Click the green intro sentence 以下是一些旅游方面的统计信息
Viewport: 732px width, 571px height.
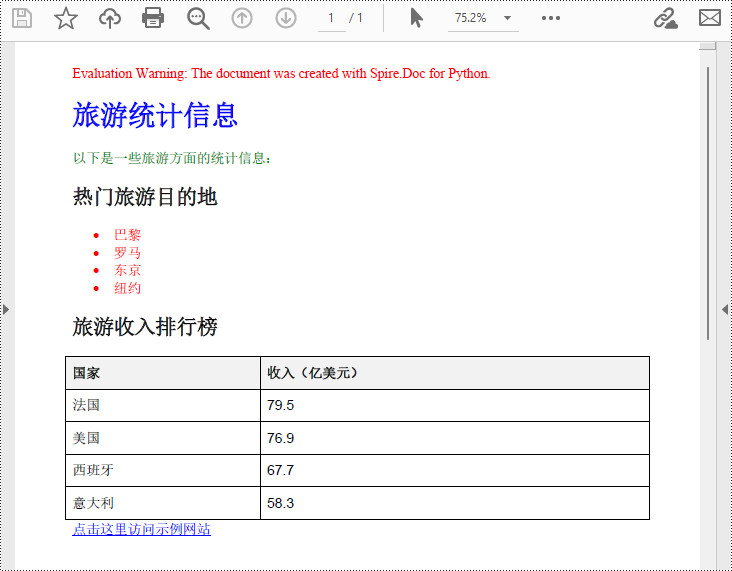(x=172, y=158)
